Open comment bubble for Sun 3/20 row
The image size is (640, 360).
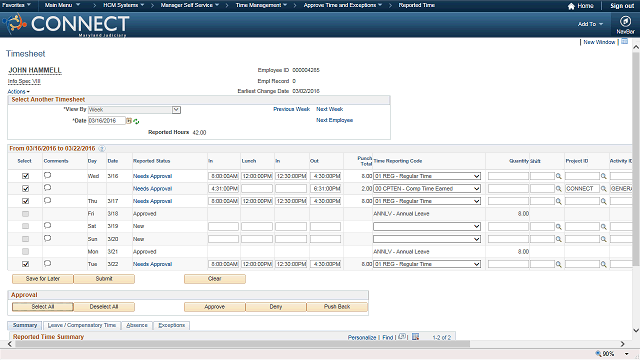(47, 238)
